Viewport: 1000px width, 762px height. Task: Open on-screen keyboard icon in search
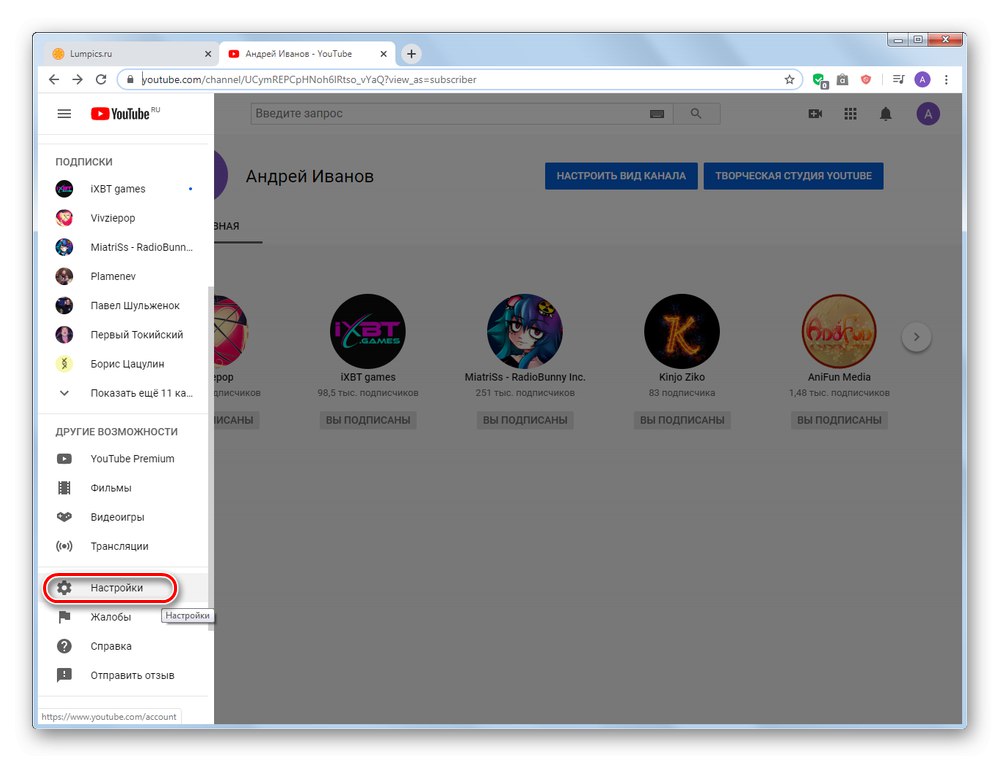(657, 114)
